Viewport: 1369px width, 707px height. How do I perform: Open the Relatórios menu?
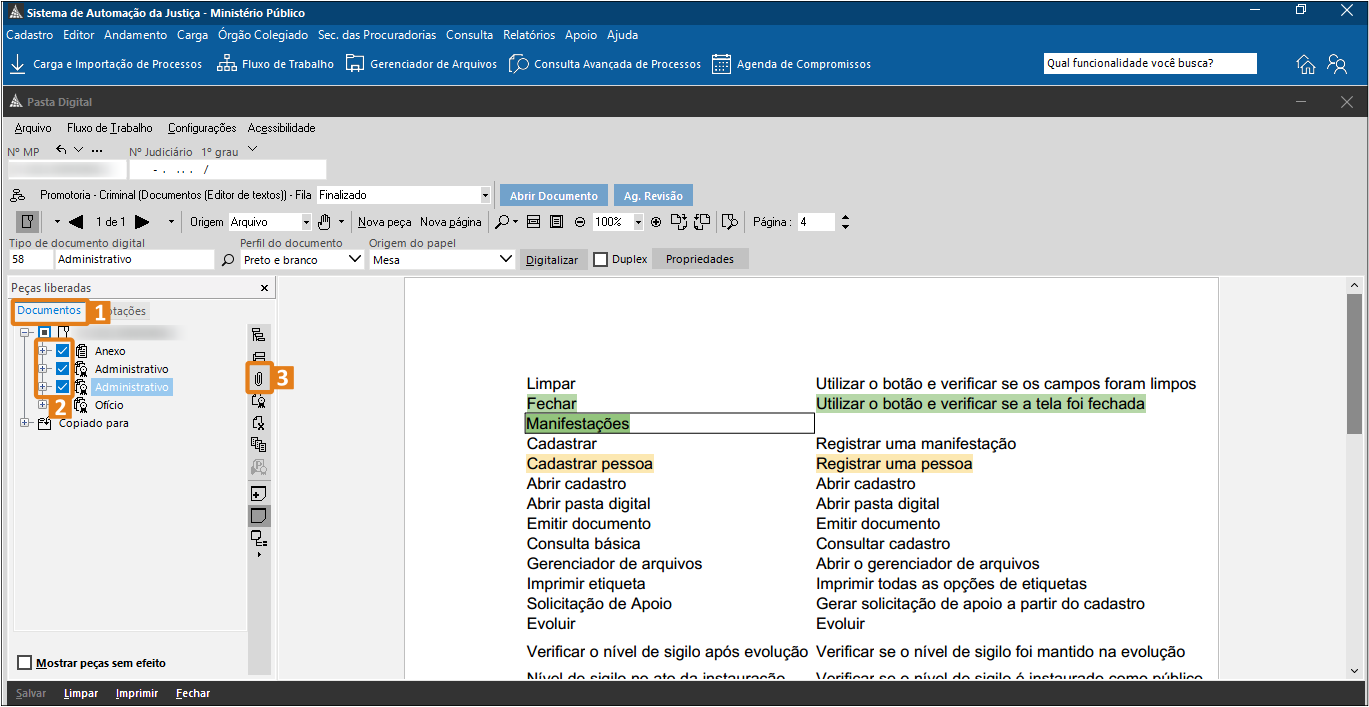pyautogui.click(x=529, y=35)
